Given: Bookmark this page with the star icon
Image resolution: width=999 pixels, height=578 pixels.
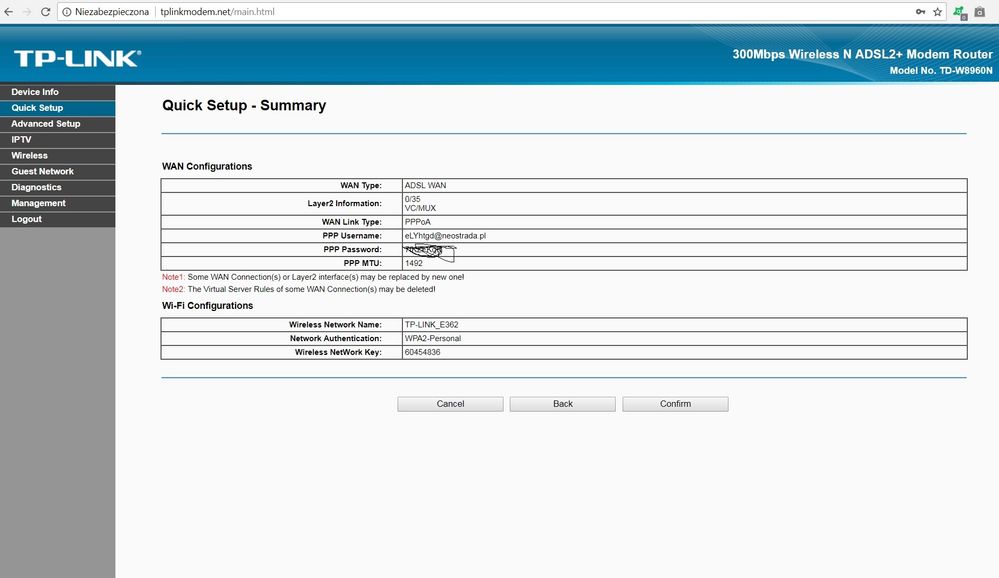Looking at the screenshot, I should 937,12.
